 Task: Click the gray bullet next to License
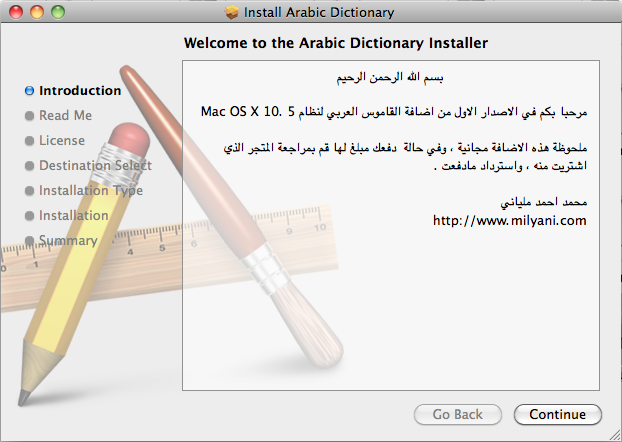click(29, 141)
